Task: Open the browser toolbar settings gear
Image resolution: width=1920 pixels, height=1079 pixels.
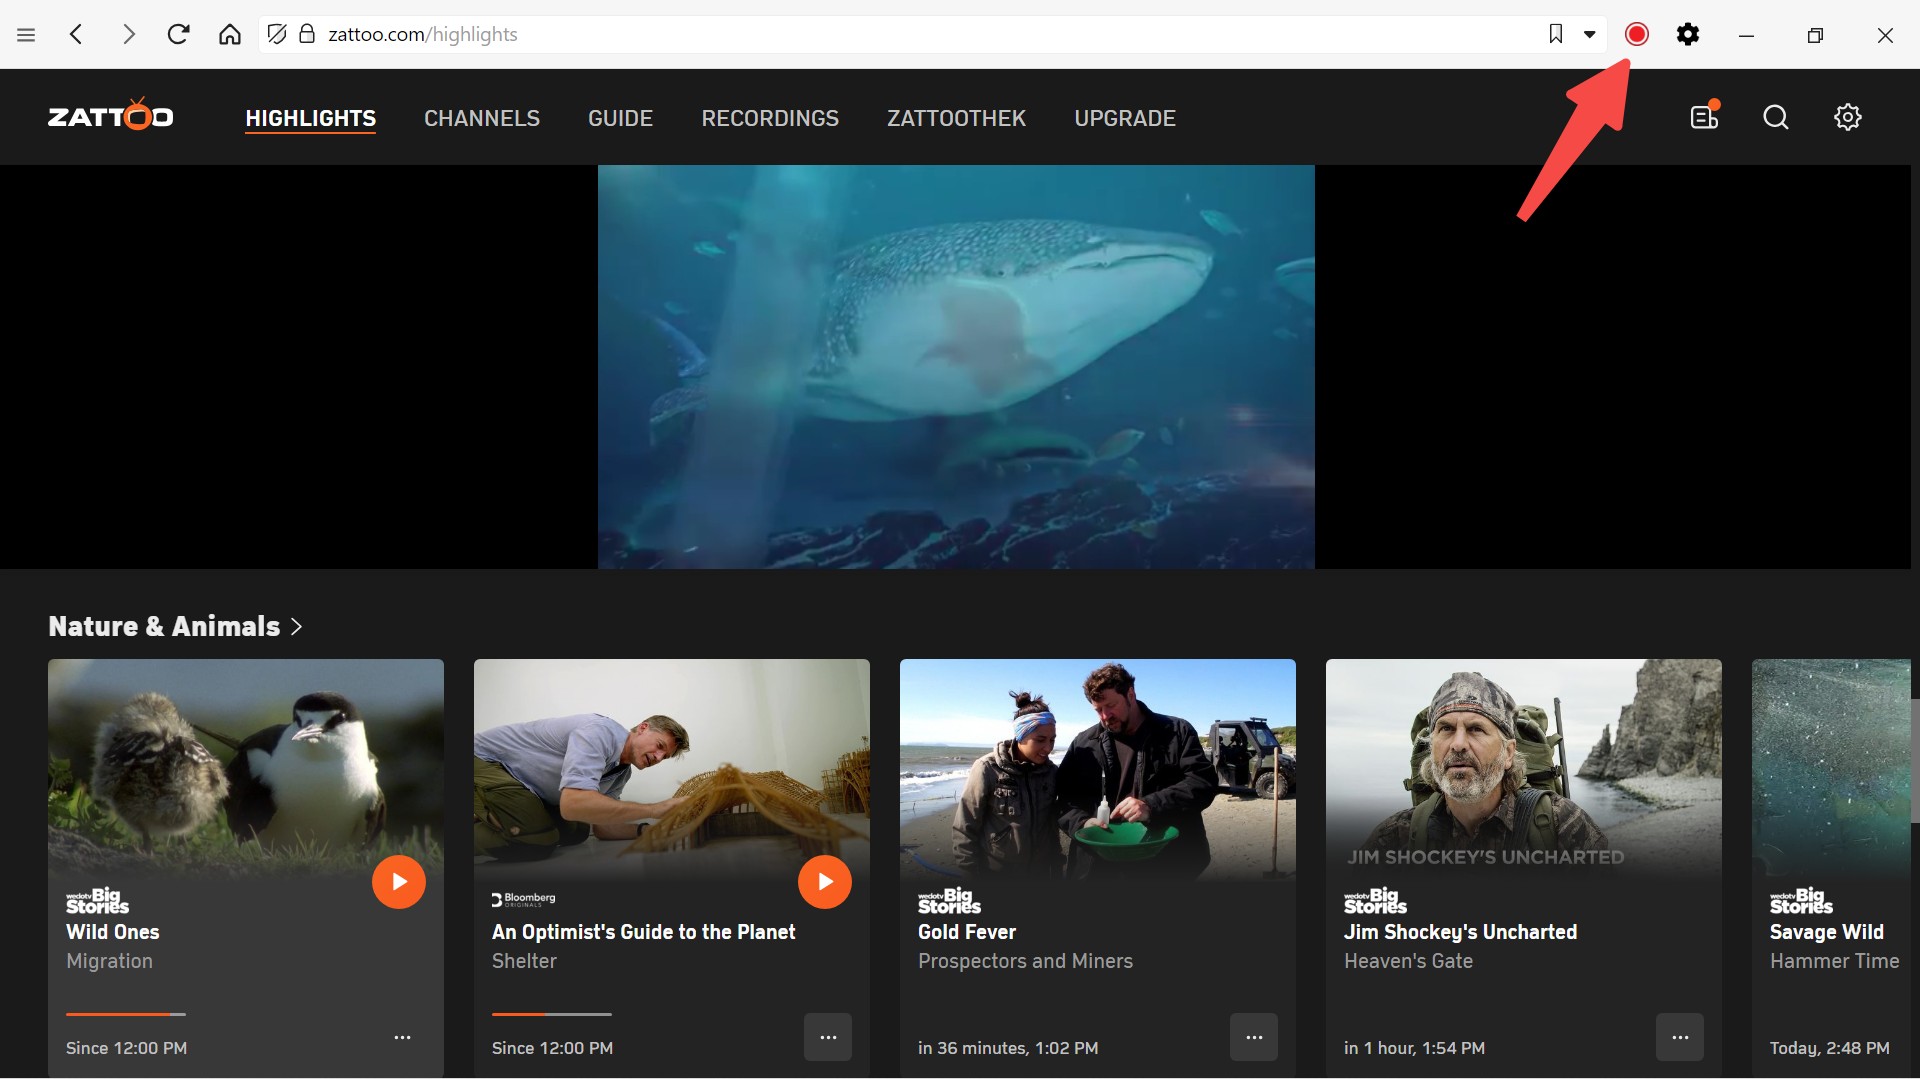Action: click(x=1688, y=34)
